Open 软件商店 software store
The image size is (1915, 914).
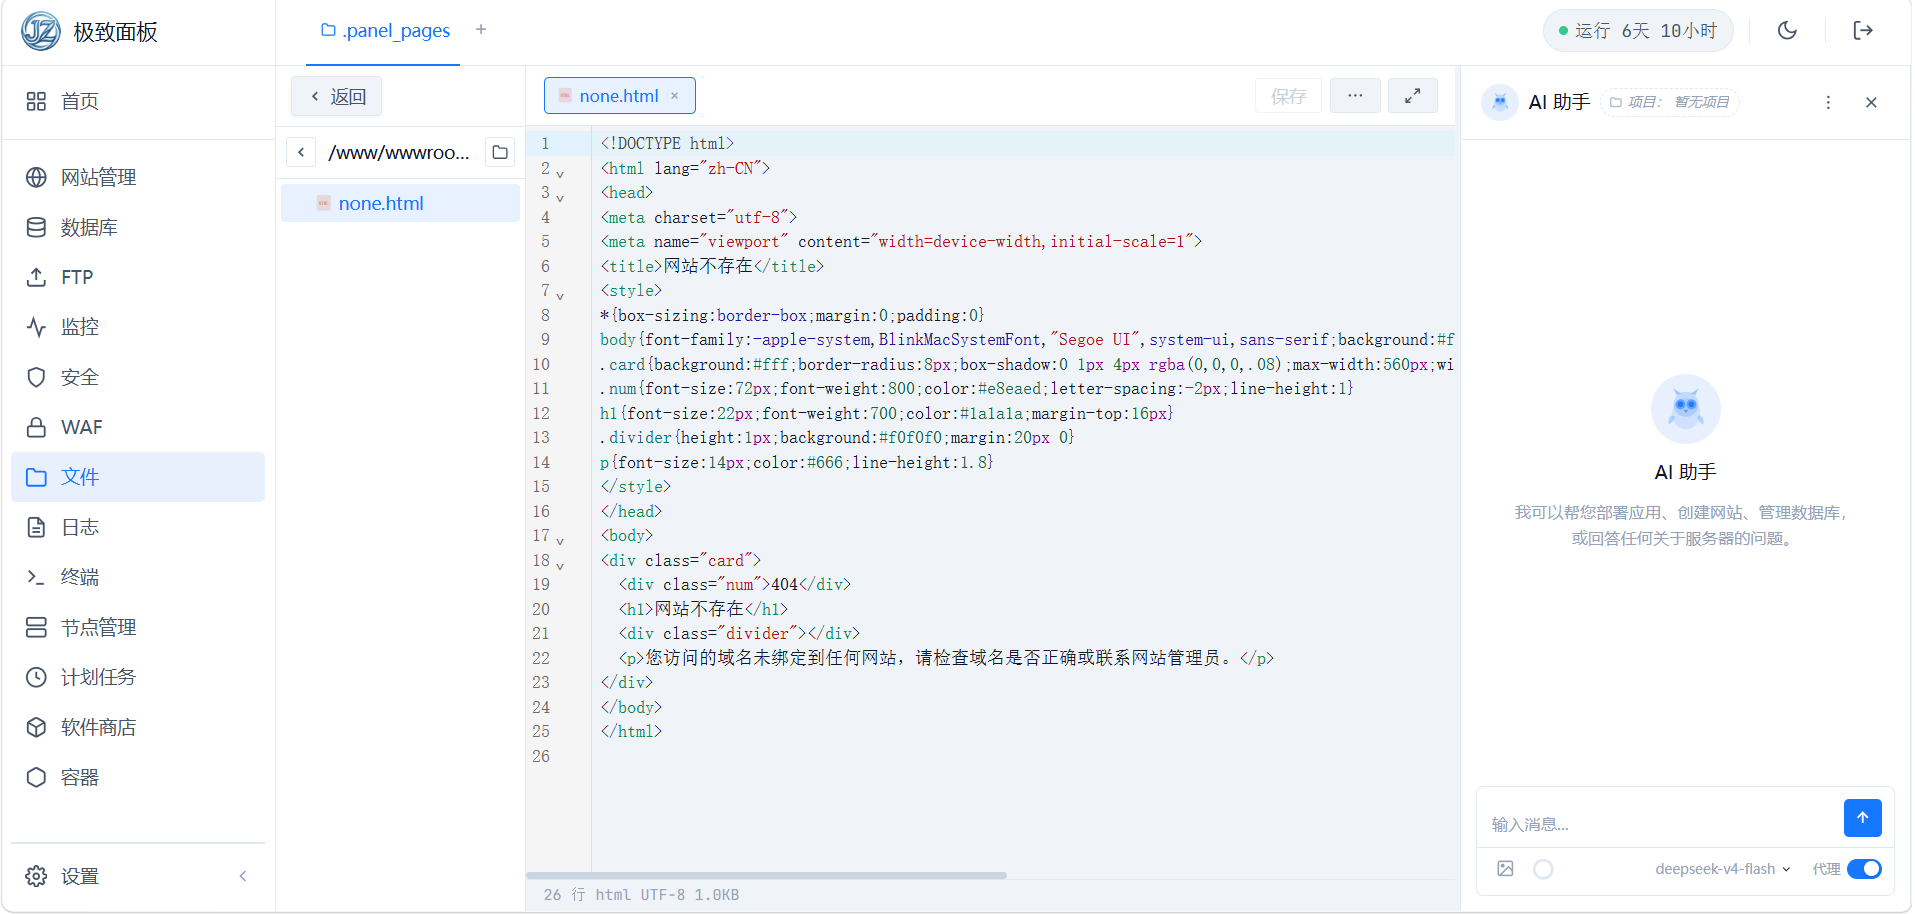tap(138, 727)
